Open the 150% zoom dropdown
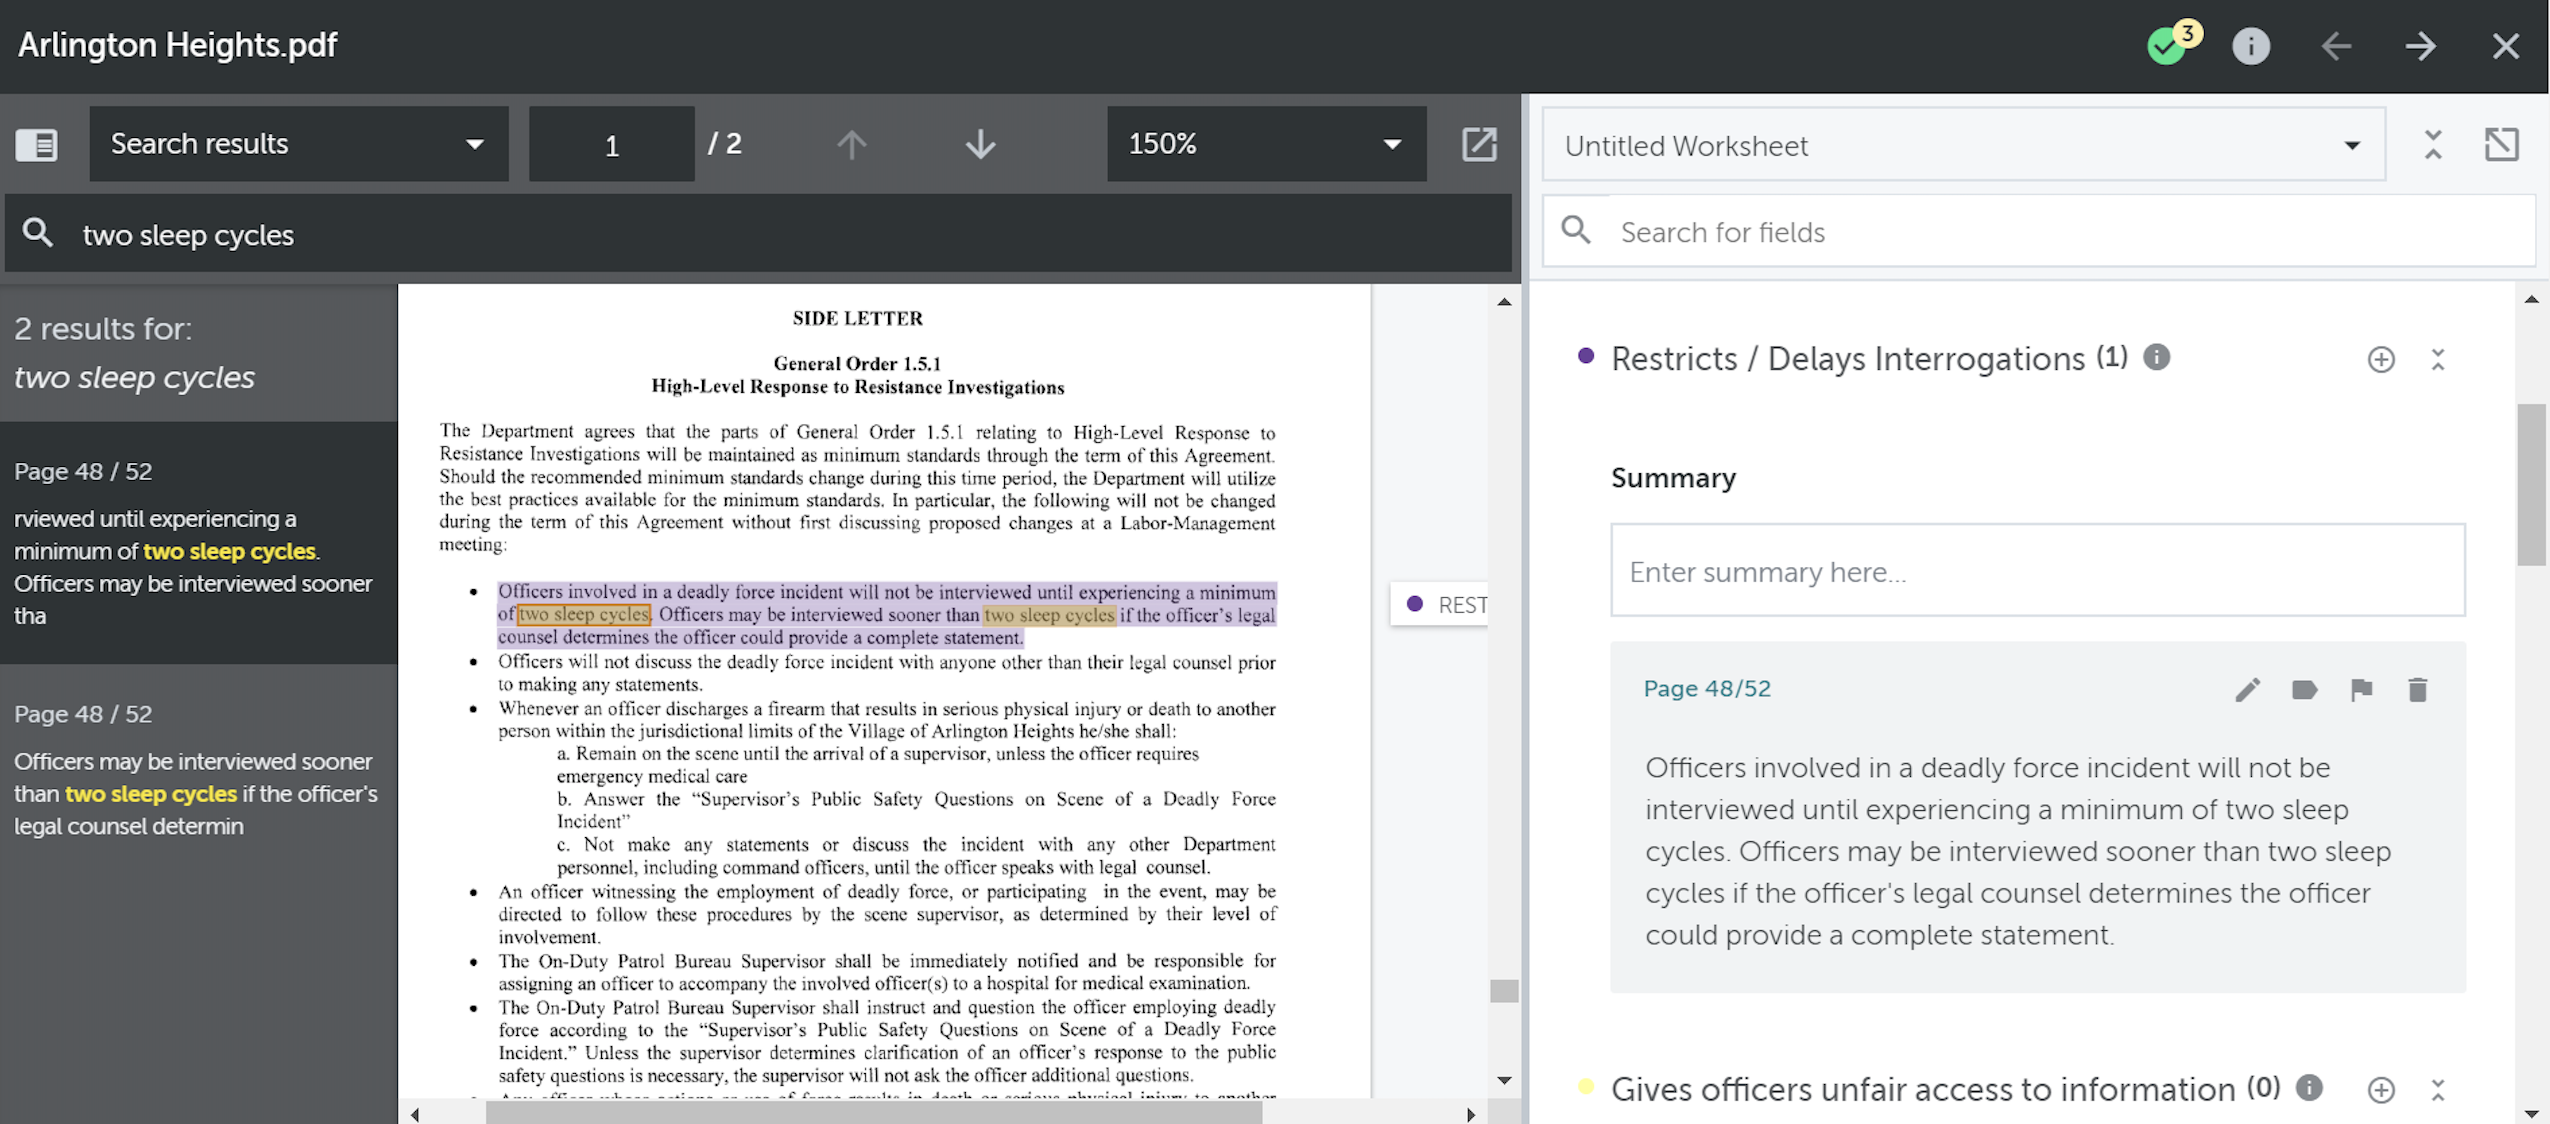Screen dimensions: 2550x1124 click(1265, 144)
